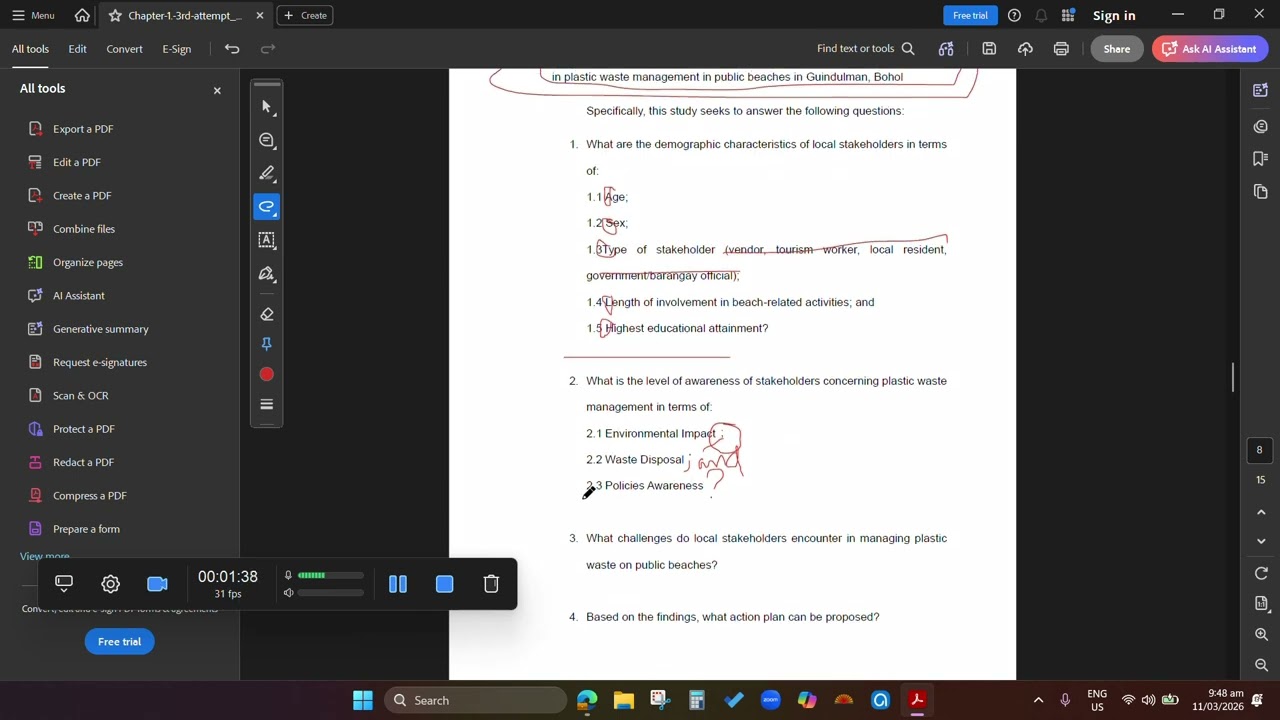The height and width of the screenshot is (720, 1280).
Task: Open the Help question mark icon
Action: [1014, 15]
